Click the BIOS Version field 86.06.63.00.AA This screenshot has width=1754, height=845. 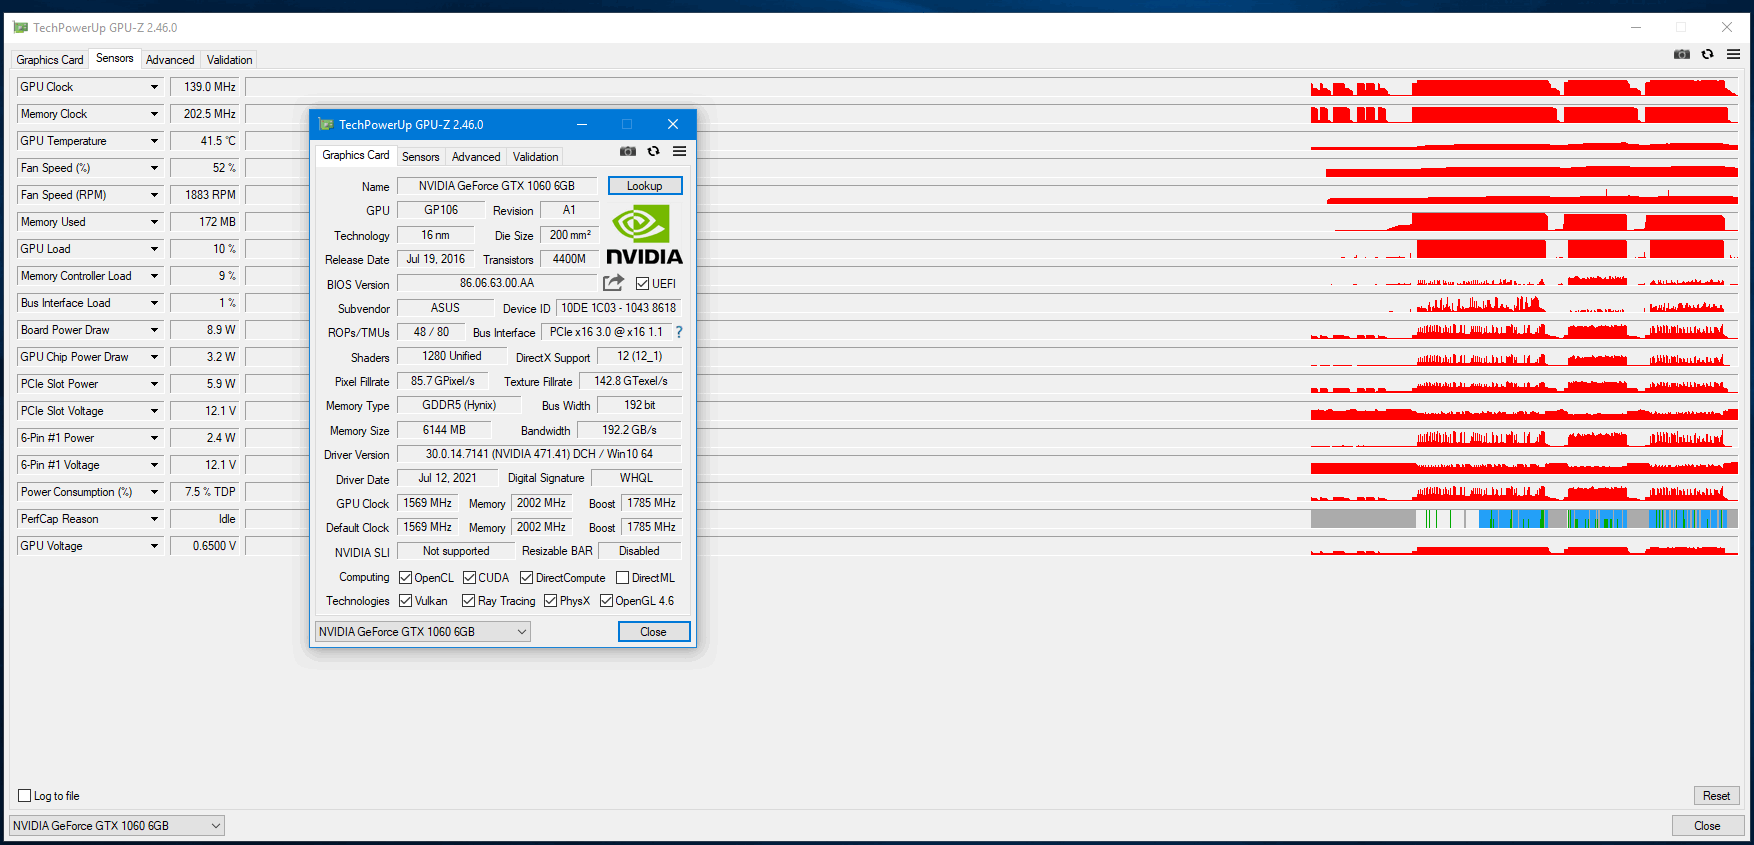(497, 283)
